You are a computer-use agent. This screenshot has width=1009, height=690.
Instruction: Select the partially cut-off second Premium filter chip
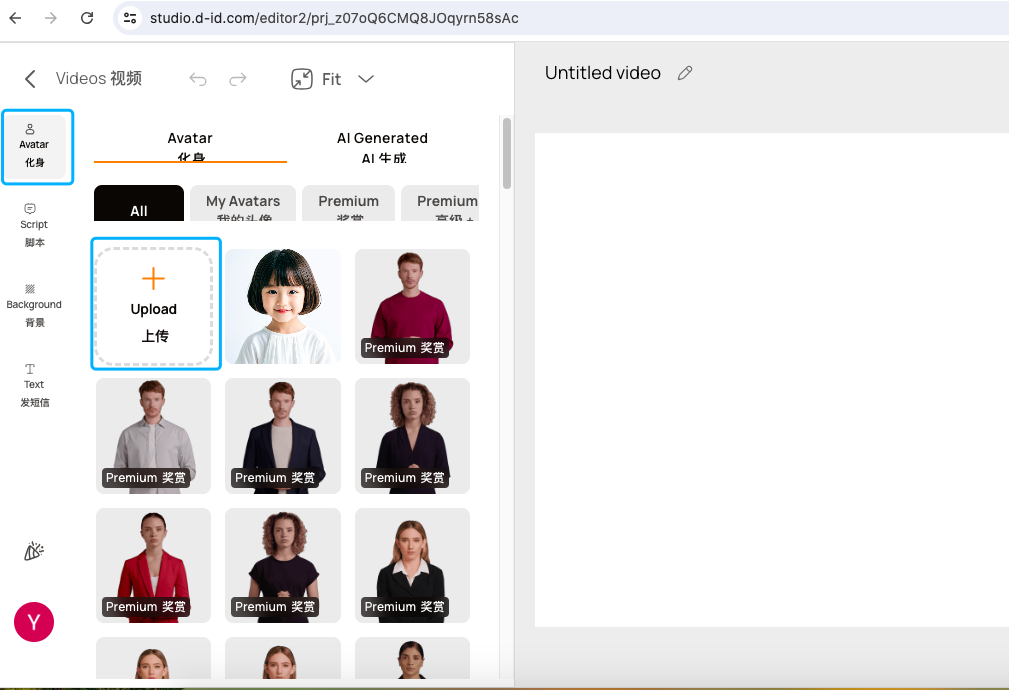(x=440, y=204)
